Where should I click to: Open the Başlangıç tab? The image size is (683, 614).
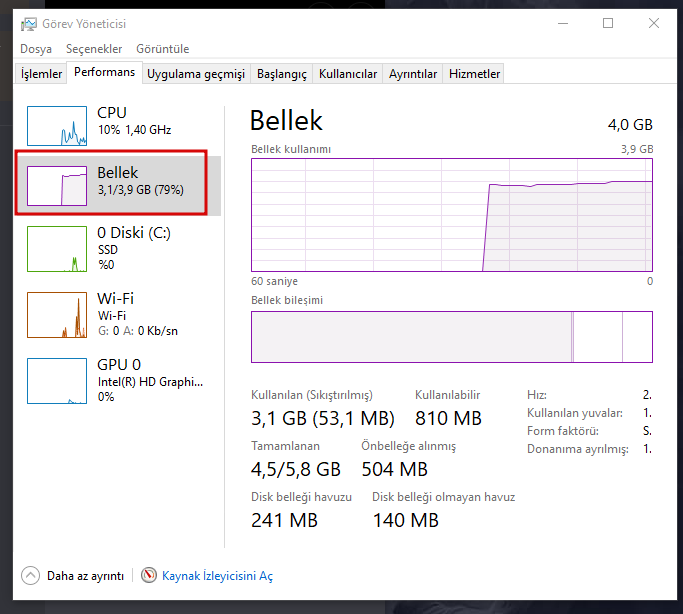[282, 74]
